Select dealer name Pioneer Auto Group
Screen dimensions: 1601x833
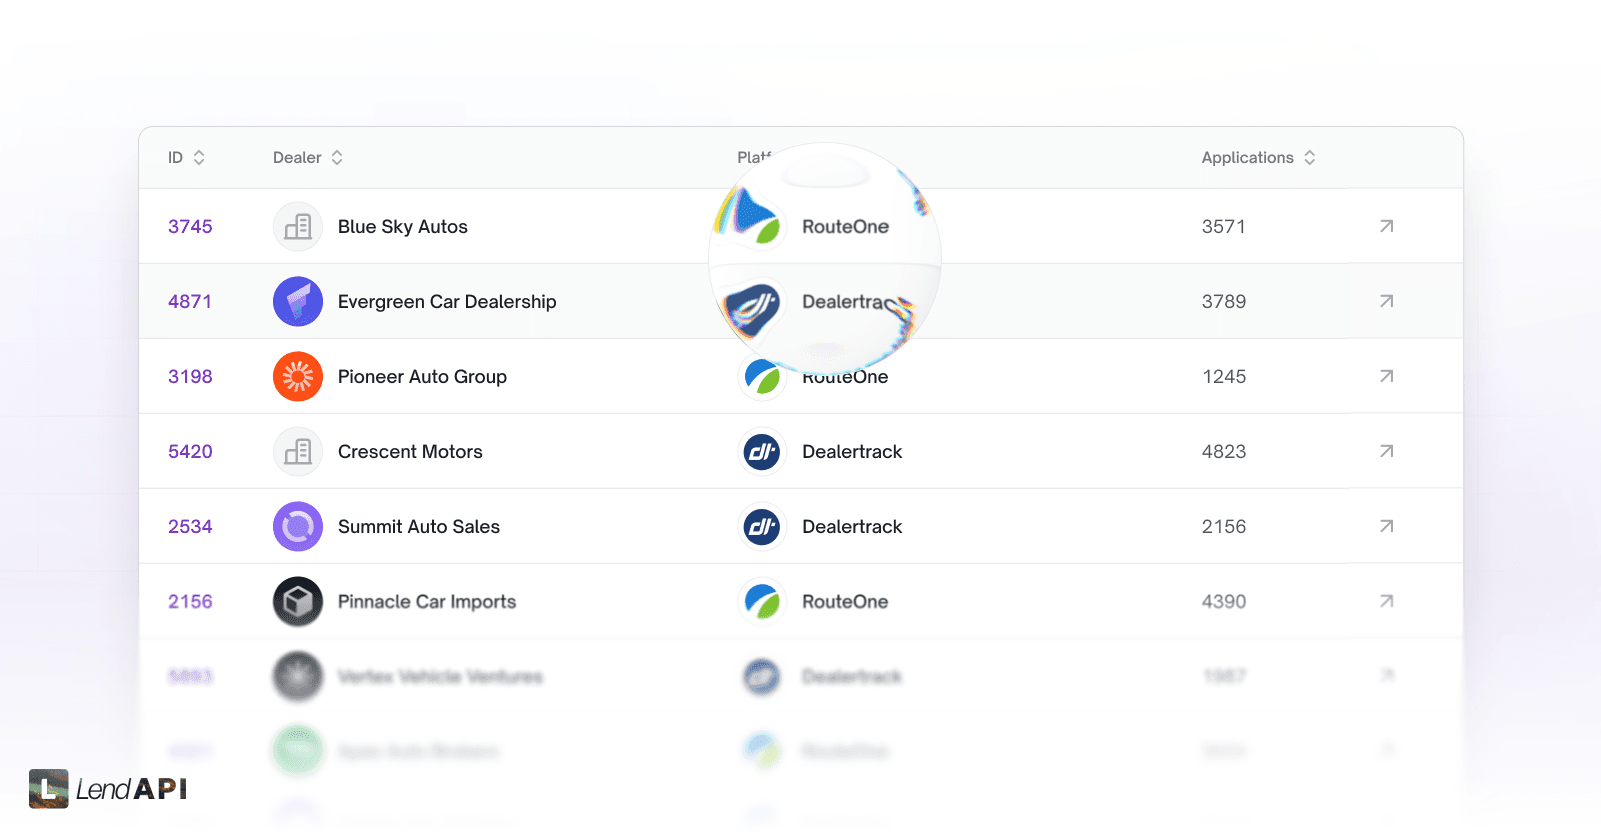point(422,377)
